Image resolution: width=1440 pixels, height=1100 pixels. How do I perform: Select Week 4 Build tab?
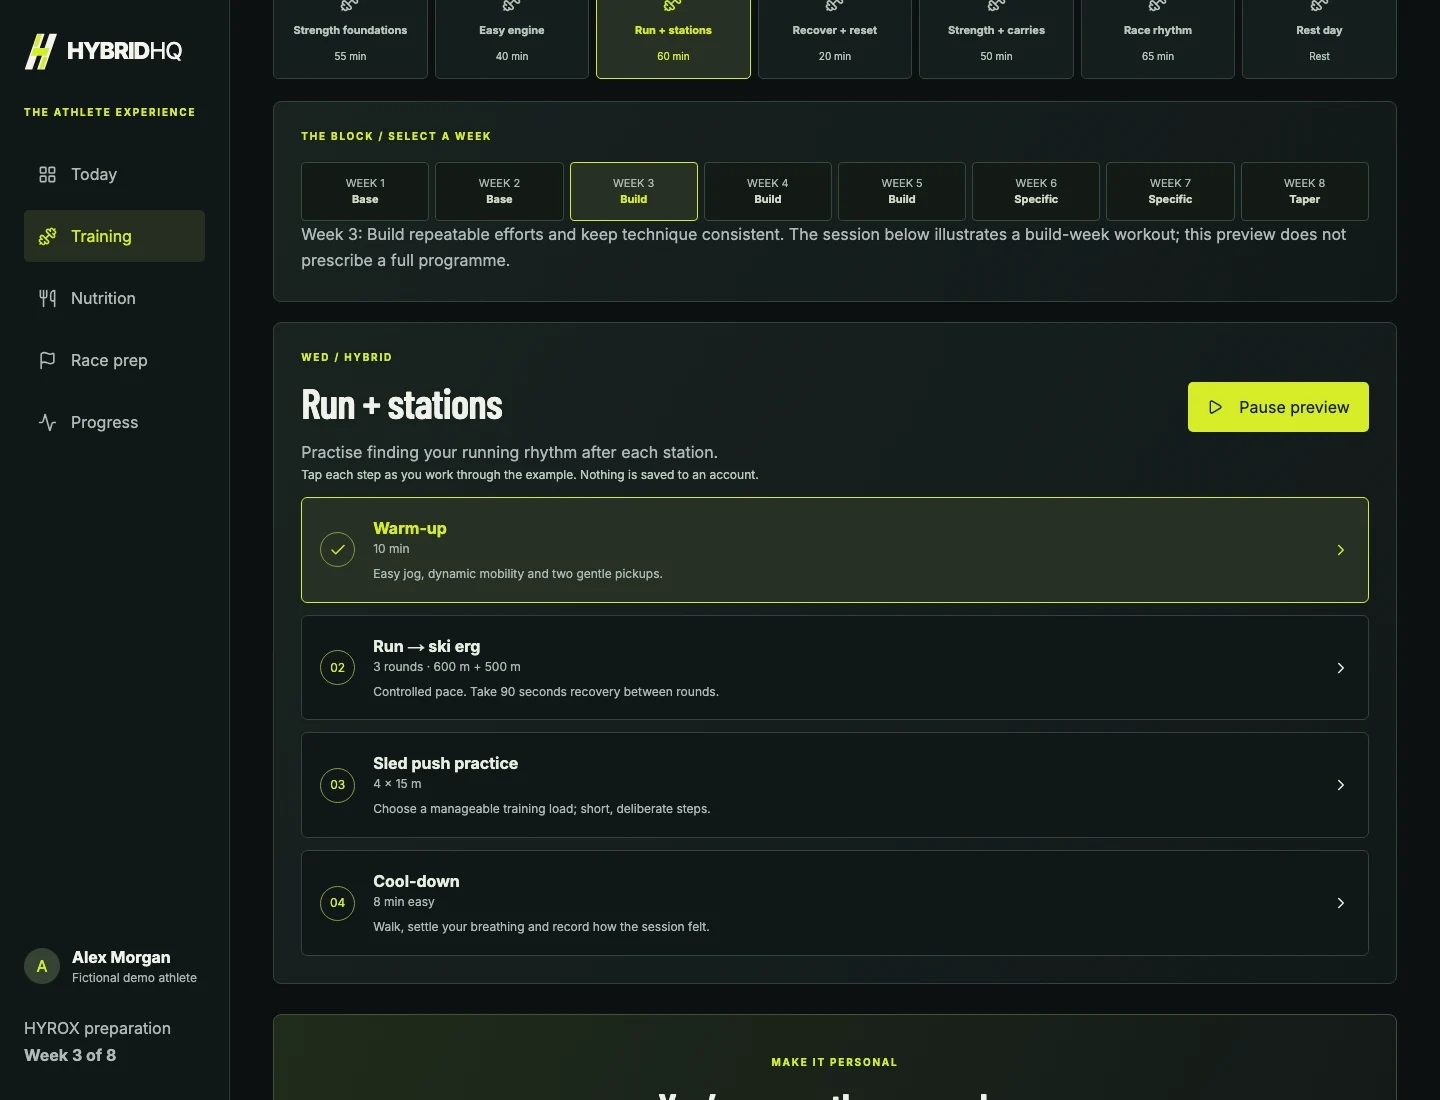click(768, 191)
